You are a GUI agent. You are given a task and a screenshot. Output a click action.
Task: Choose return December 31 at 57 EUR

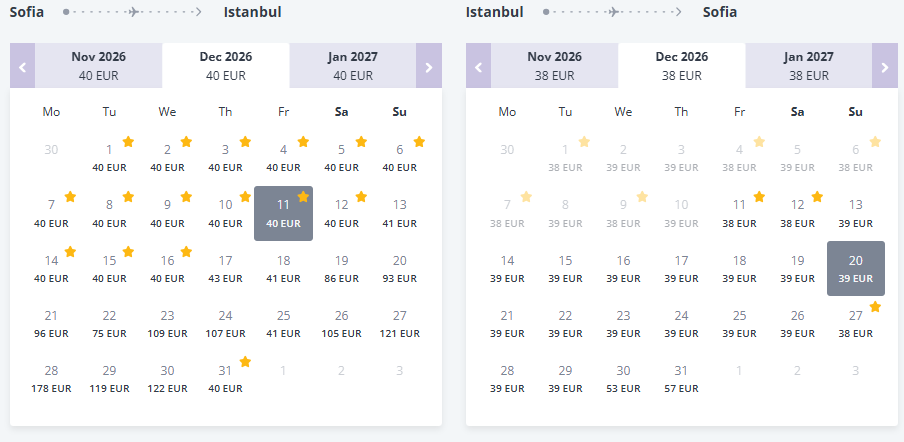681,379
